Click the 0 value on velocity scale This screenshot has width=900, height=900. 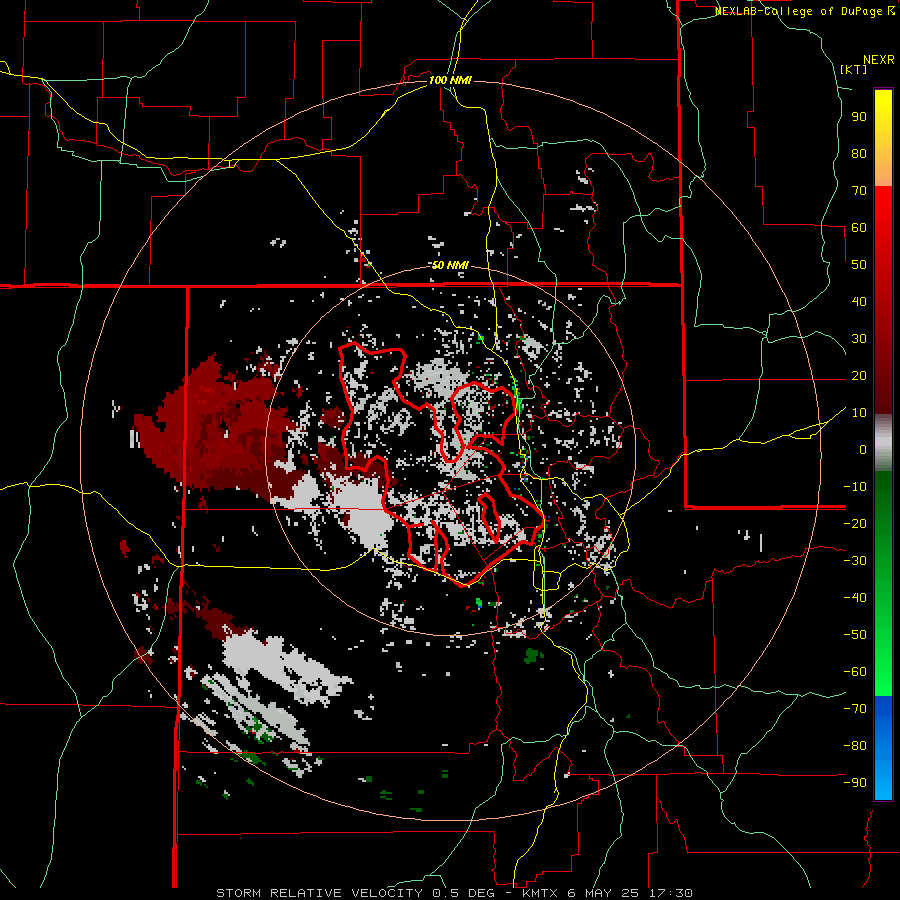pos(863,449)
